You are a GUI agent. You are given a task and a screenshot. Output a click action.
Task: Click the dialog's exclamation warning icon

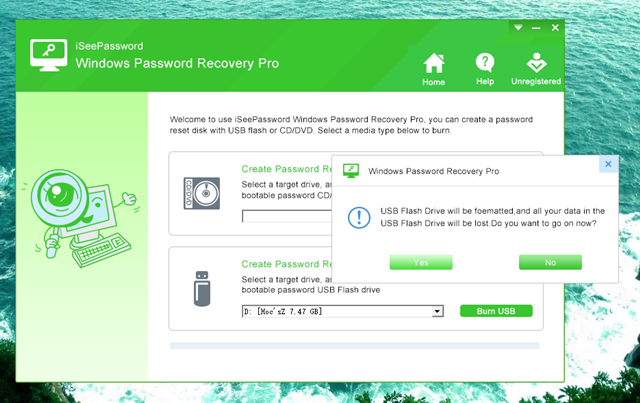(358, 216)
